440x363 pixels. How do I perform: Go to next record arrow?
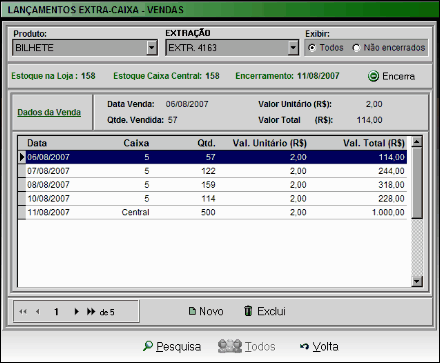pyautogui.click(x=76, y=312)
